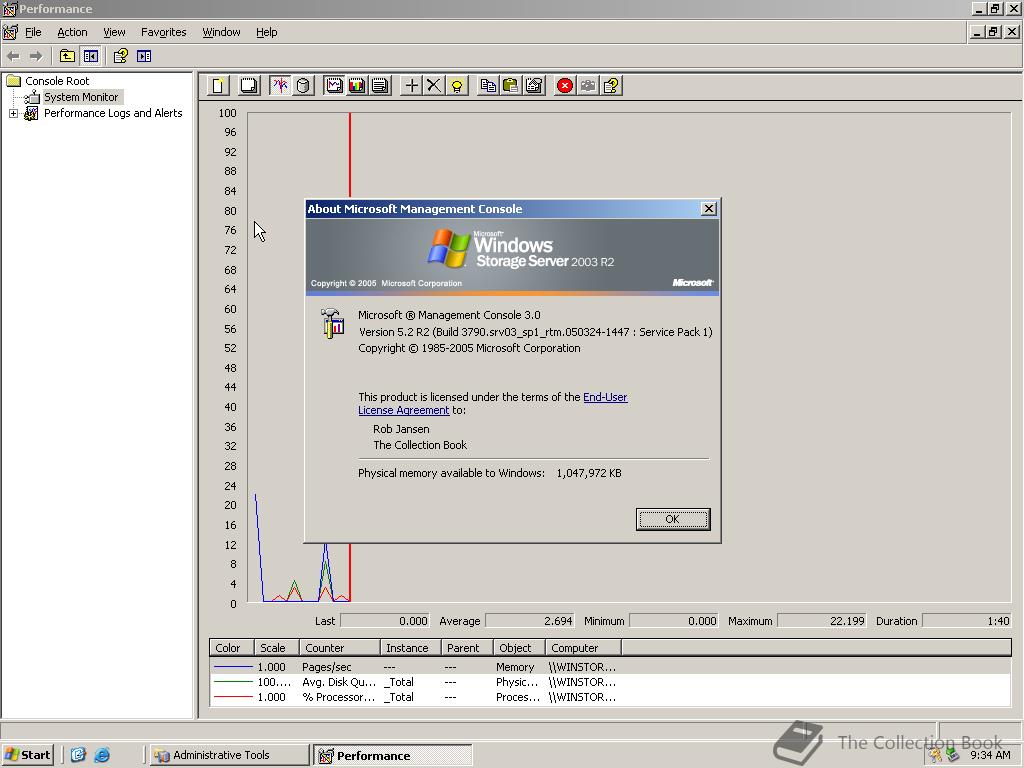Click the MMC Back arrow
This screenshot has width=1024, height=768.
[13, 56]
